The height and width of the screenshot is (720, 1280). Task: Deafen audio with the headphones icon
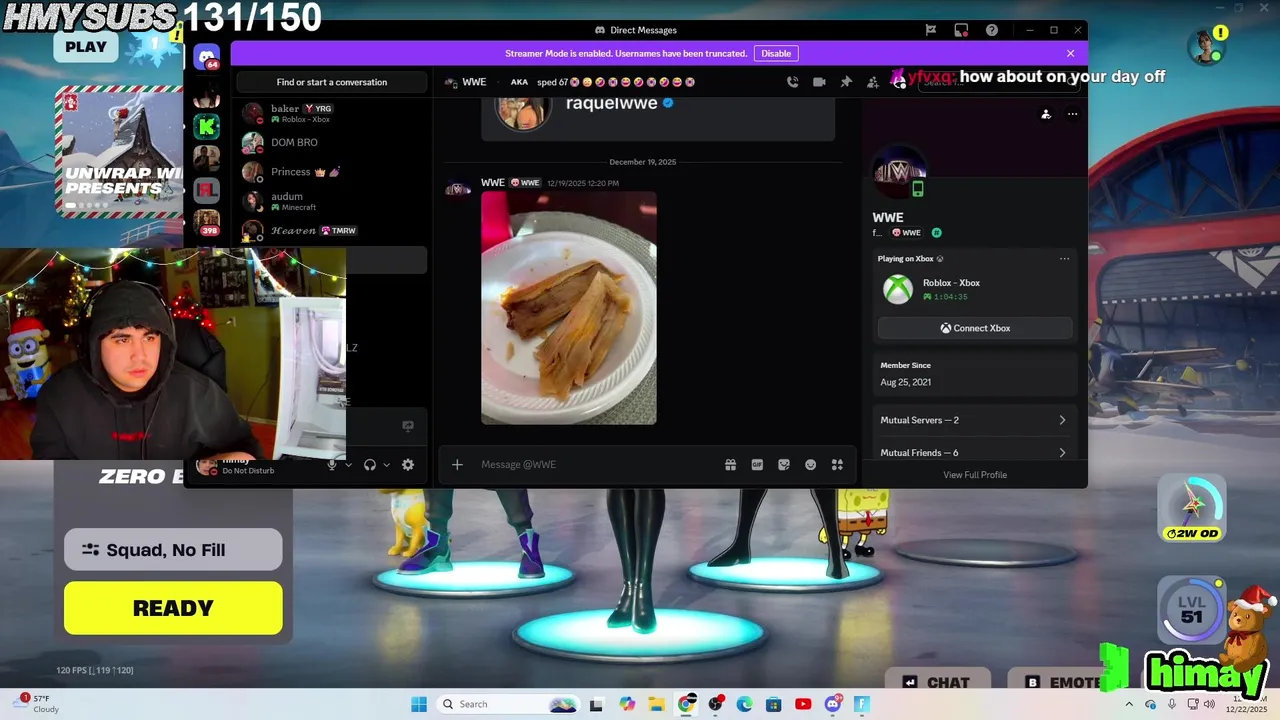tap(370, 464)
